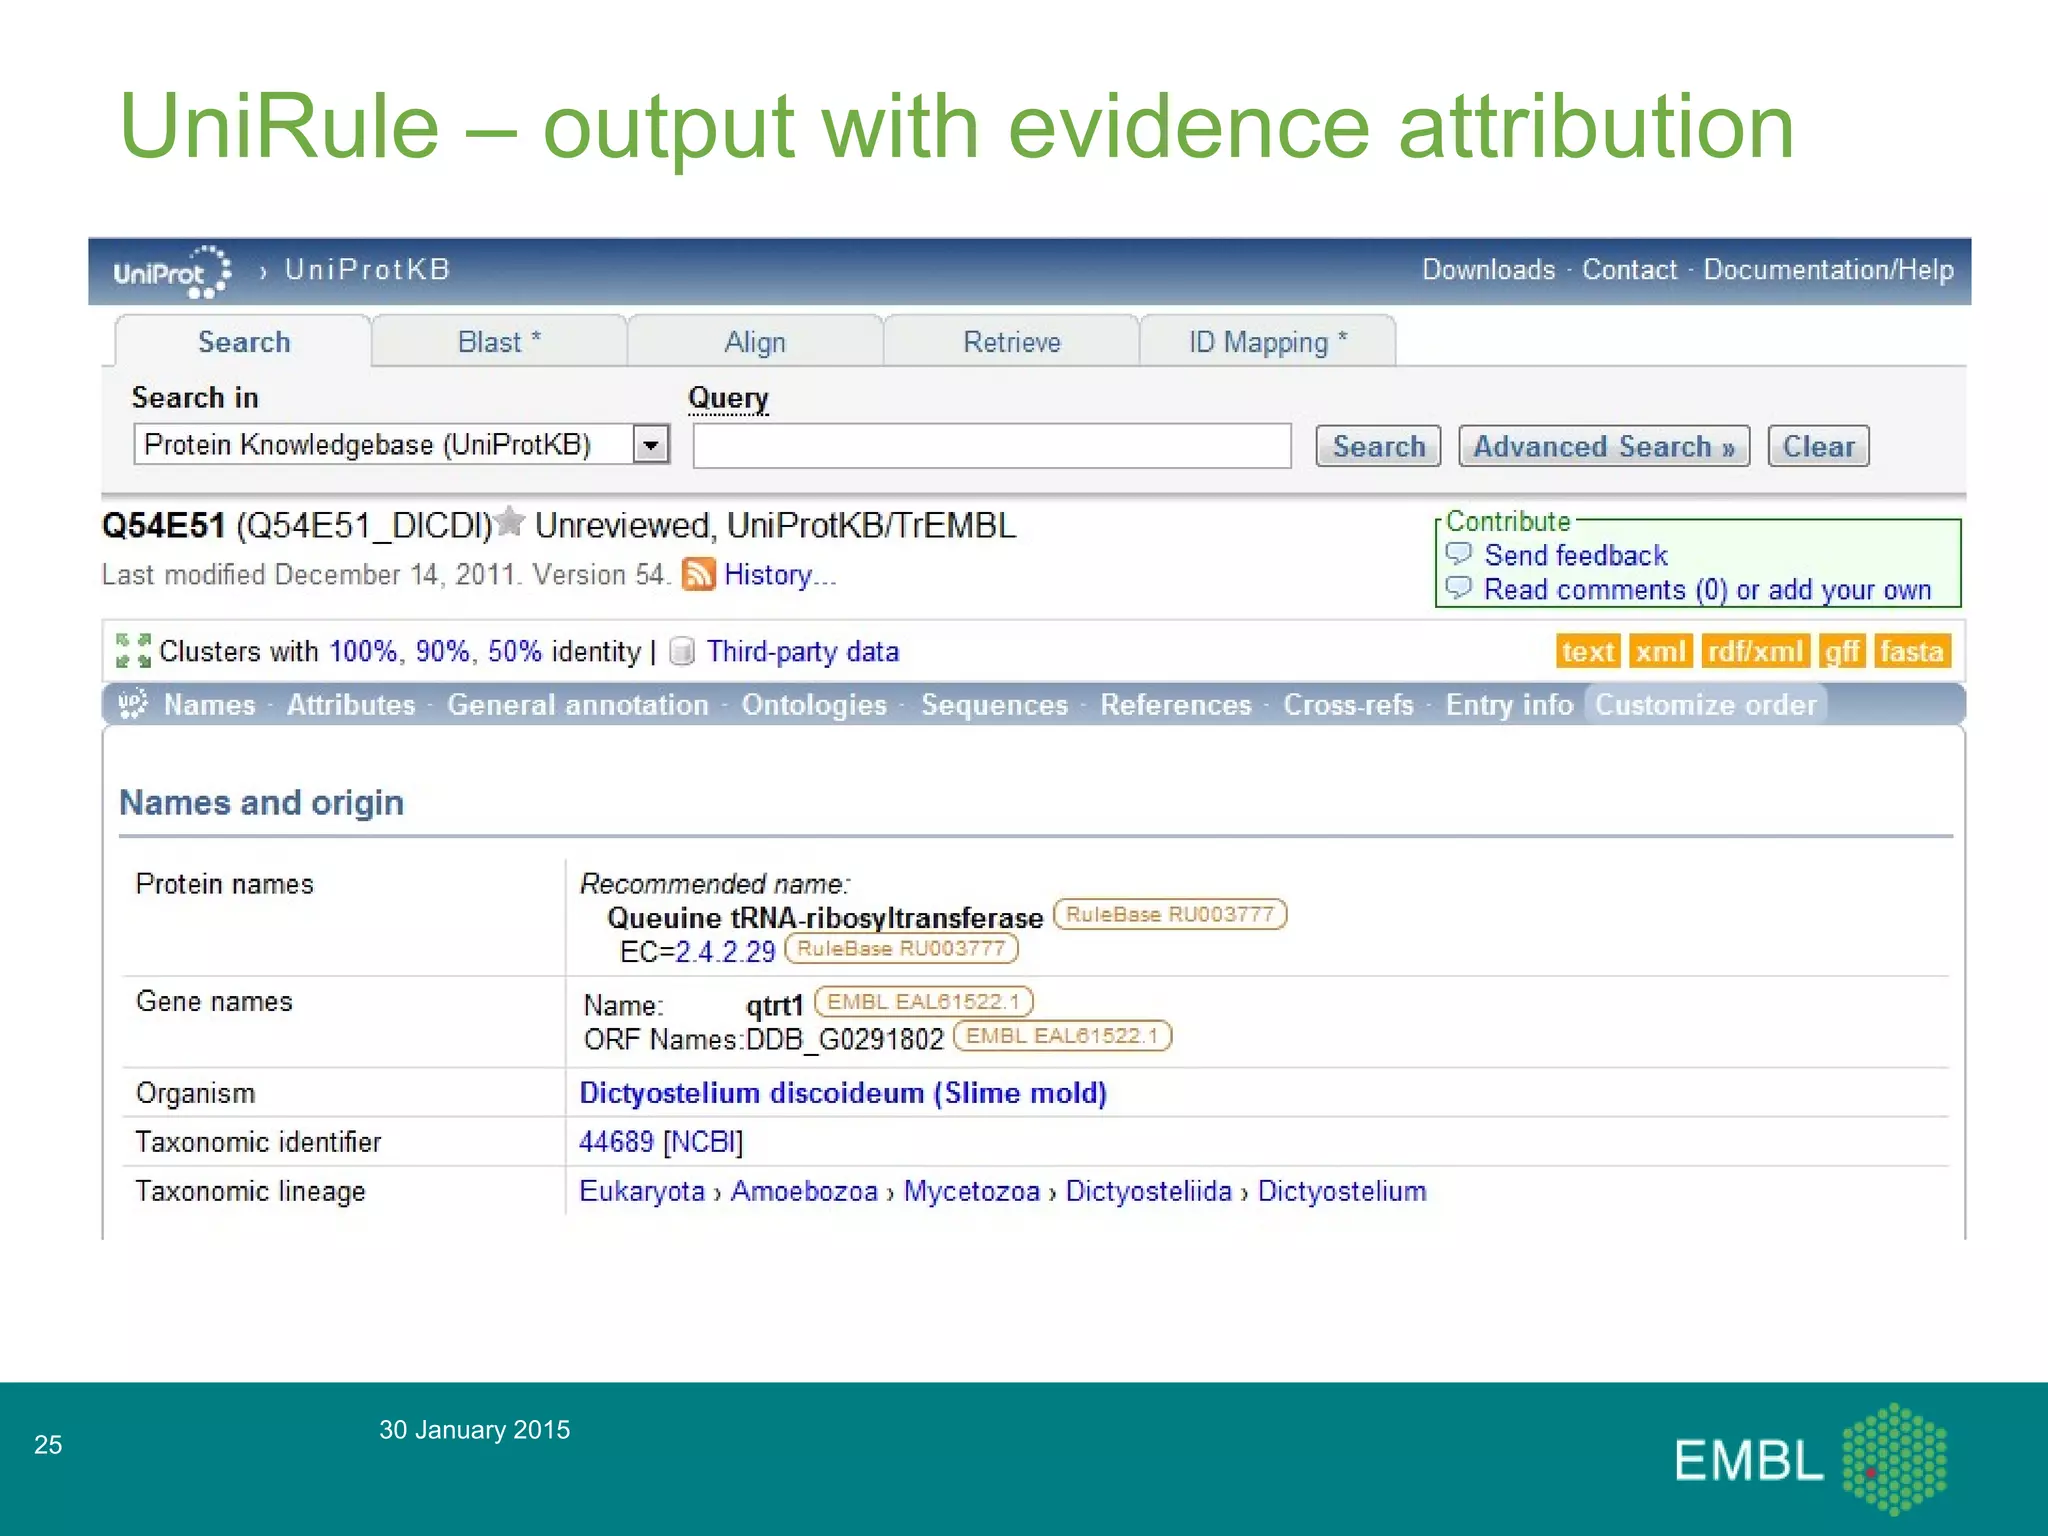Open Advanced Search
The image size is (2048, 1536).
1604,446
